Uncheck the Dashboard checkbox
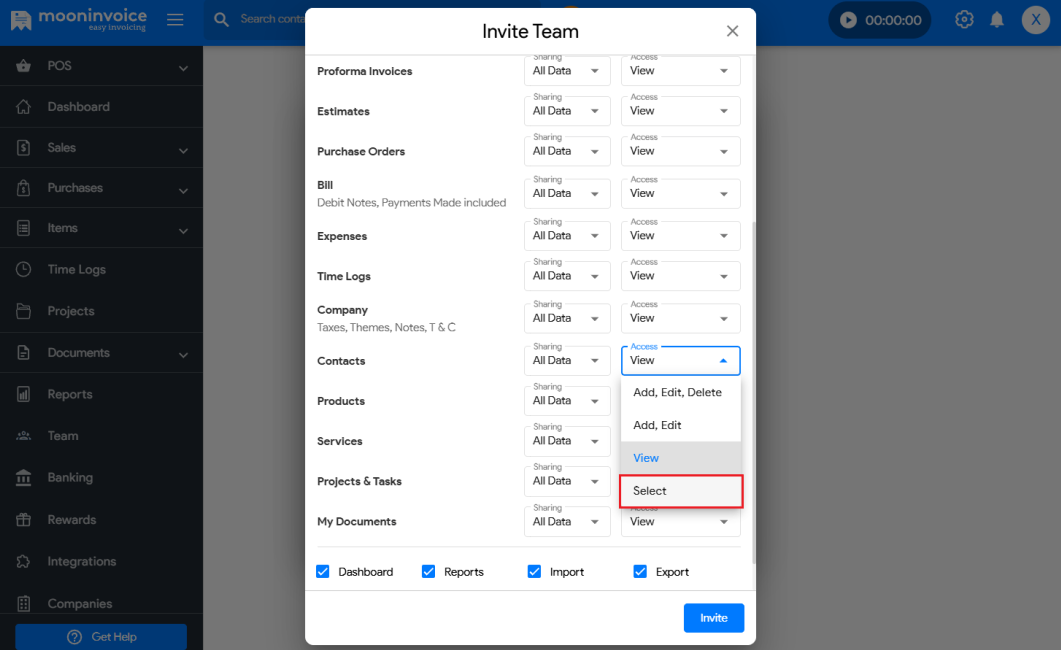The height and width of the screenshot is (650, 1061). tap(323, 572)
